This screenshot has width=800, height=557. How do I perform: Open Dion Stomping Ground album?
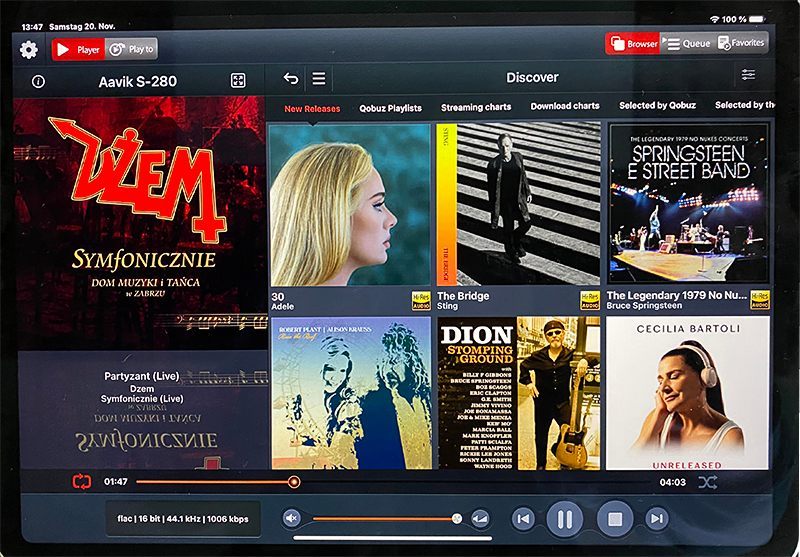(x=519, y=393)
